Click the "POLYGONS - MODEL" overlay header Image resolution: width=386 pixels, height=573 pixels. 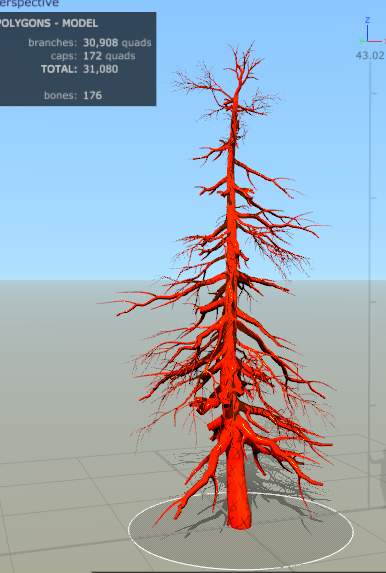pos(48,23)
